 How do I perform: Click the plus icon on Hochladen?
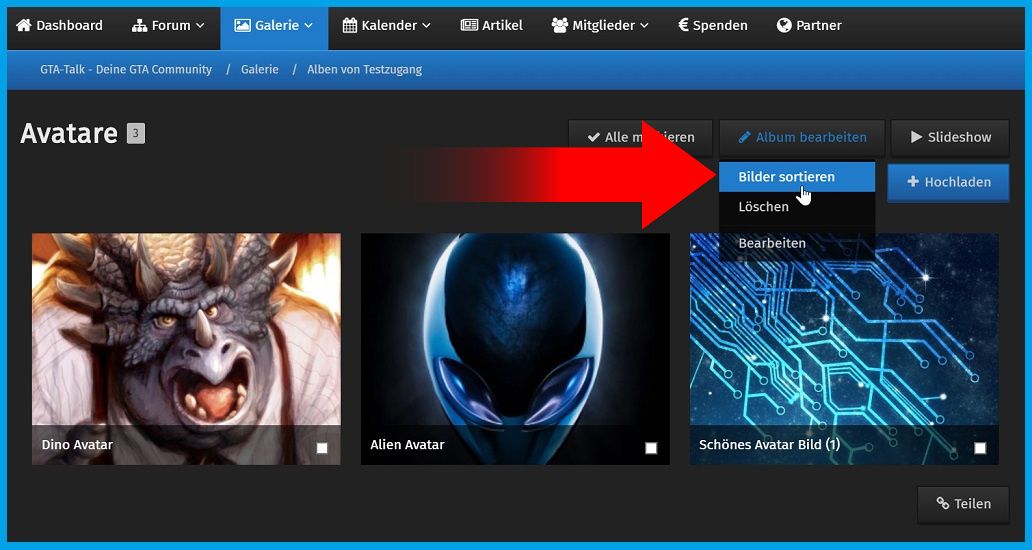(x=912, y=182)
